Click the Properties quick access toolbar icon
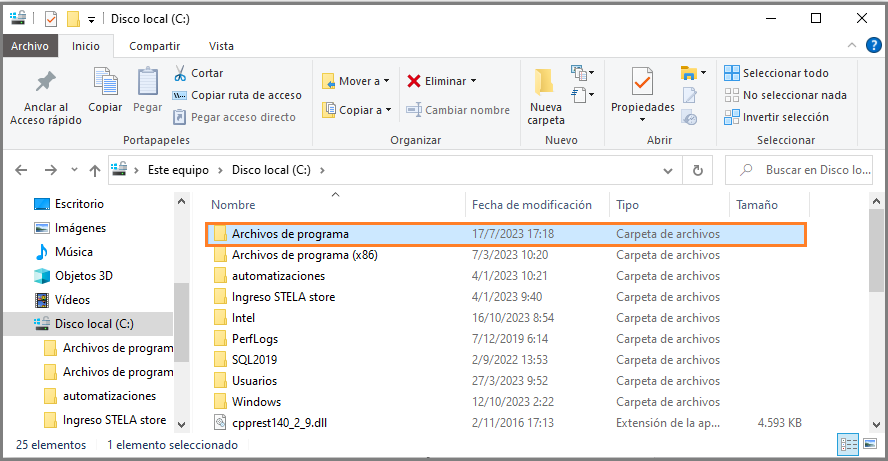888x461 pixels. [x=51, y=19]
